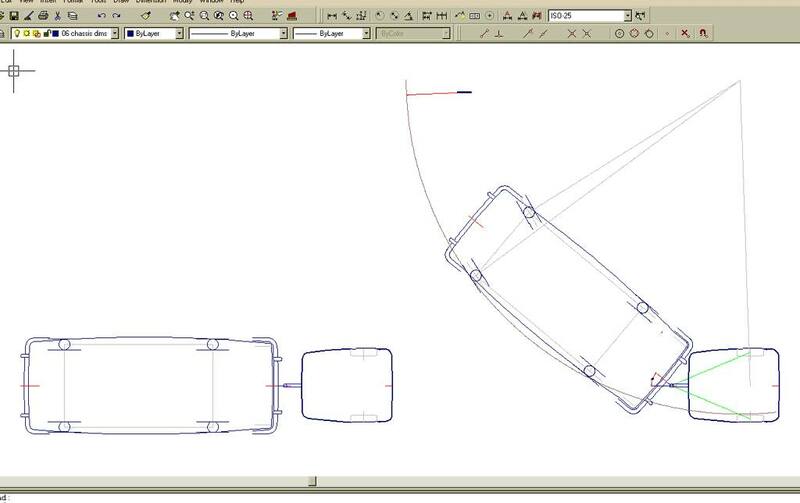Select the Diameter Dimension tool
800x503 pixels.
[x=394, y=16]
